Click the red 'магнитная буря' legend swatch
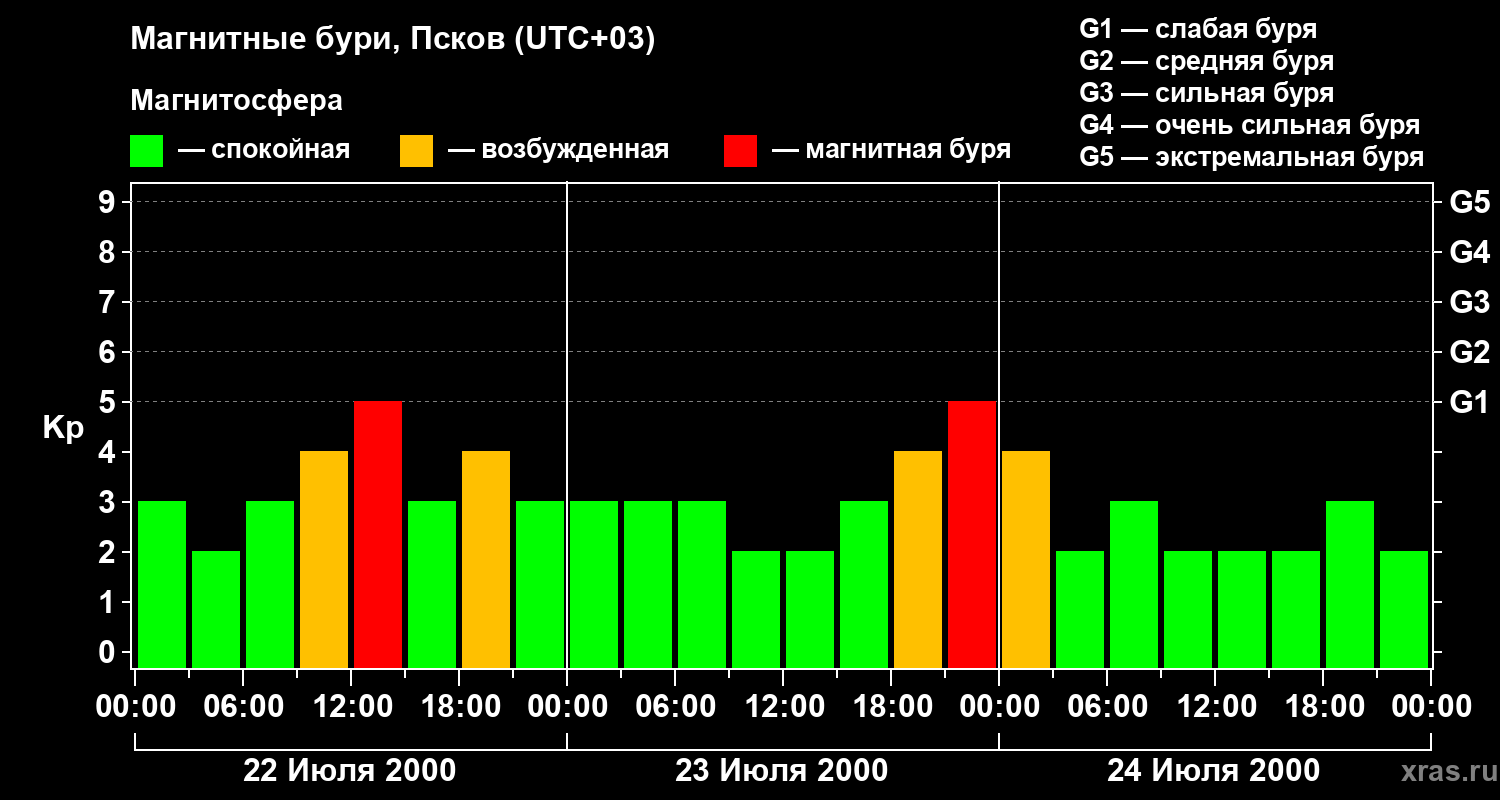 click(x=740, y=150)
